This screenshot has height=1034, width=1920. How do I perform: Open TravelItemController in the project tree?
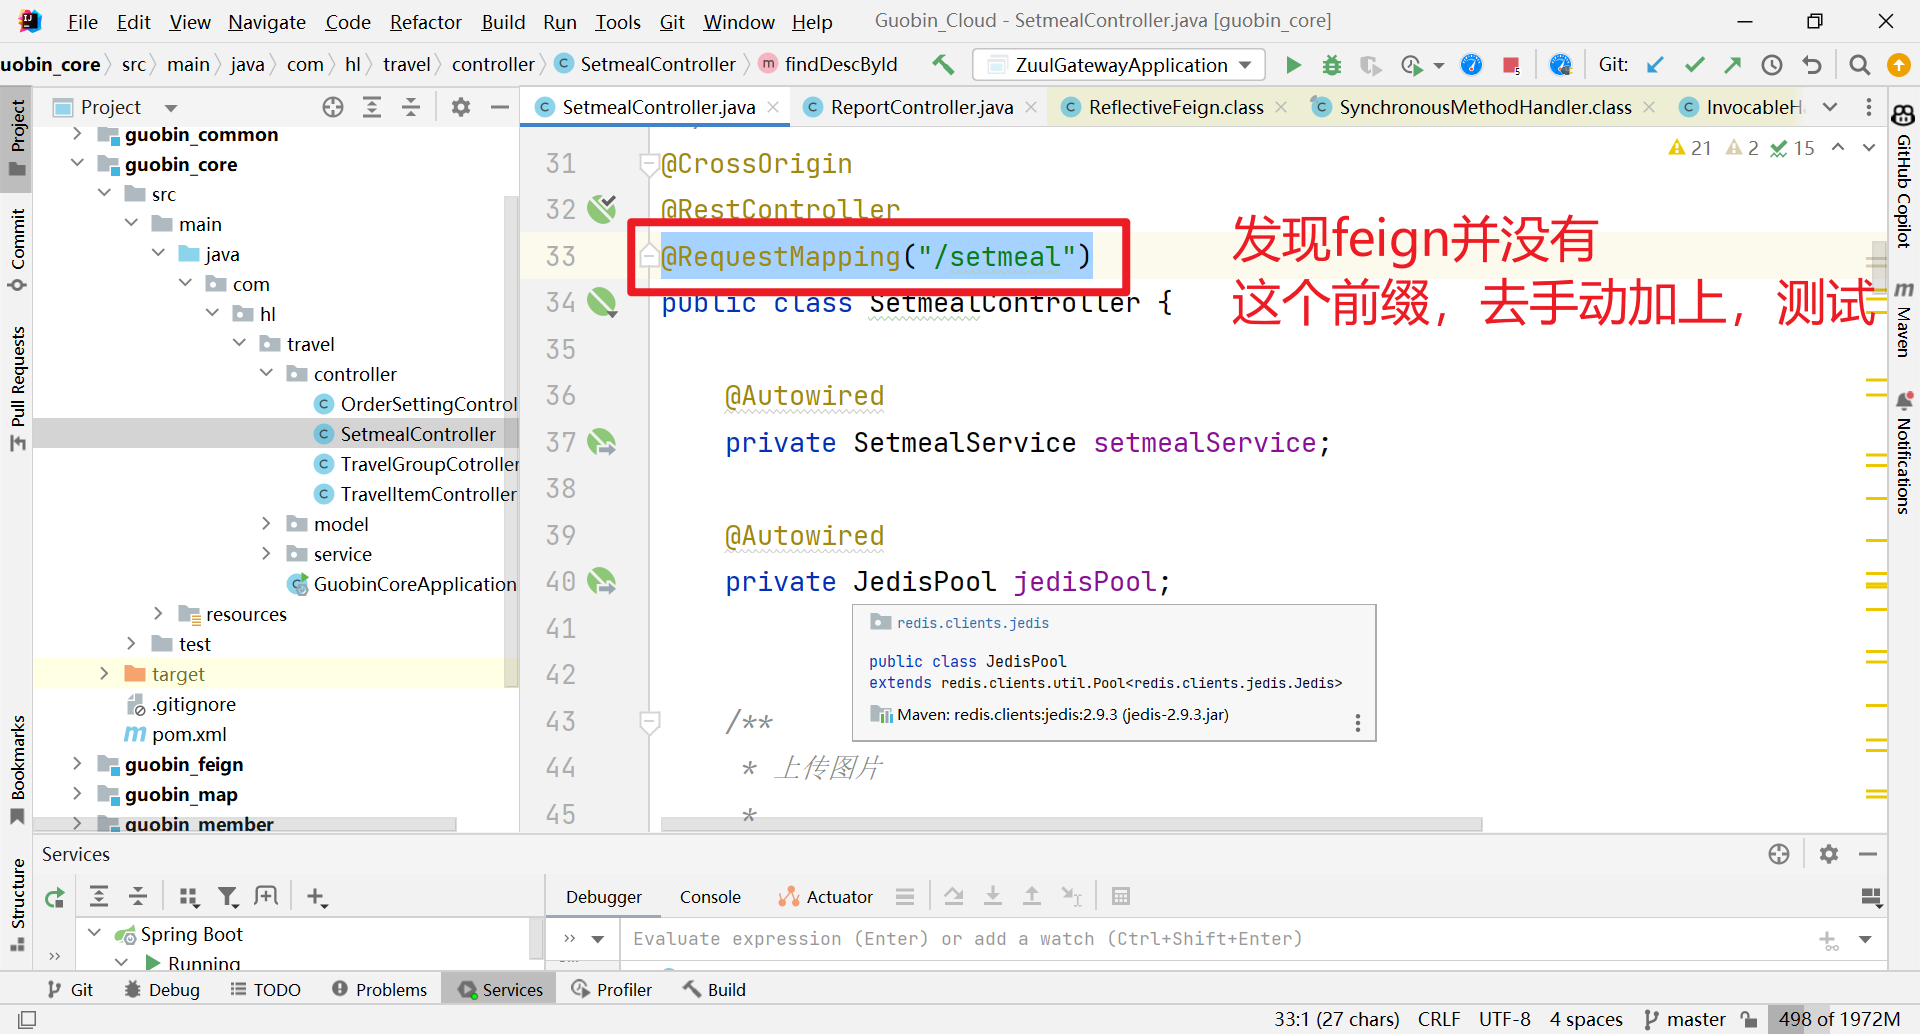coord(427,494)
